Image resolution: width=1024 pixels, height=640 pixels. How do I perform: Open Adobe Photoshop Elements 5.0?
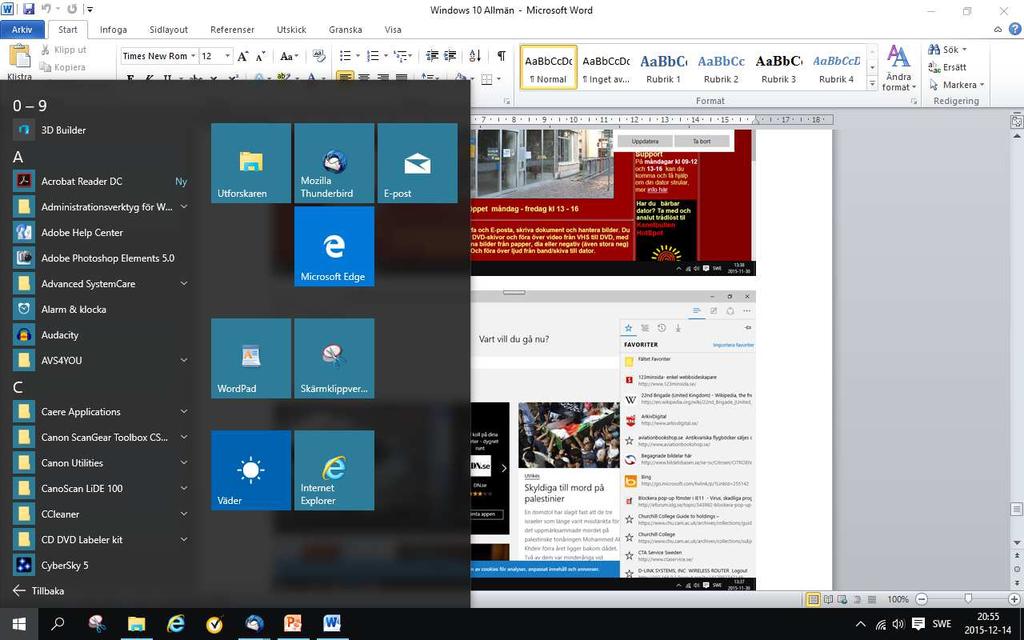[101, 258]
